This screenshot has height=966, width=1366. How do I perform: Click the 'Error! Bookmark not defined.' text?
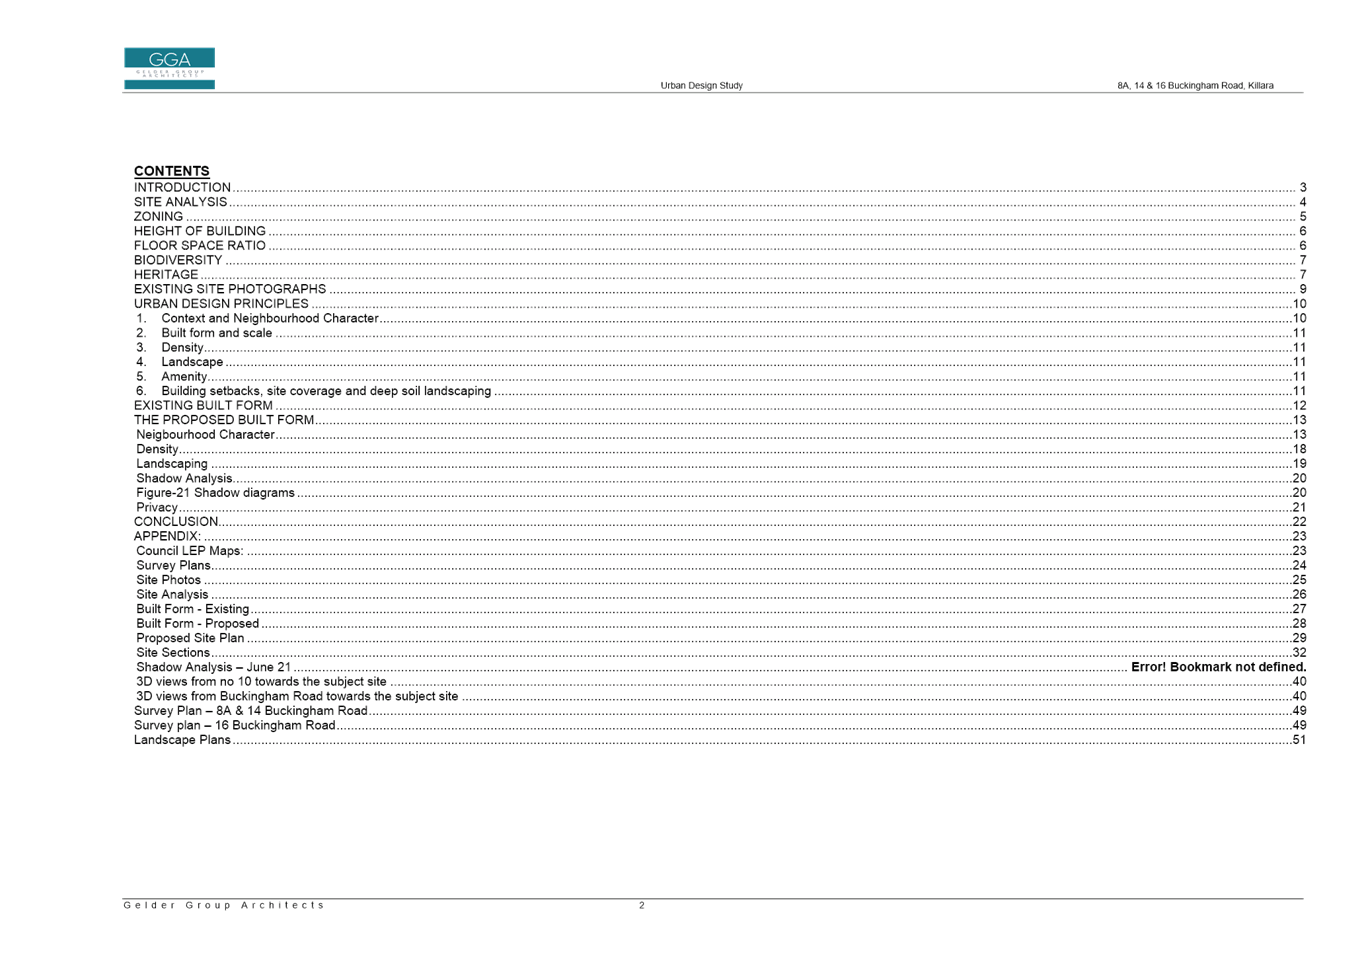(x=1218, y=667)
